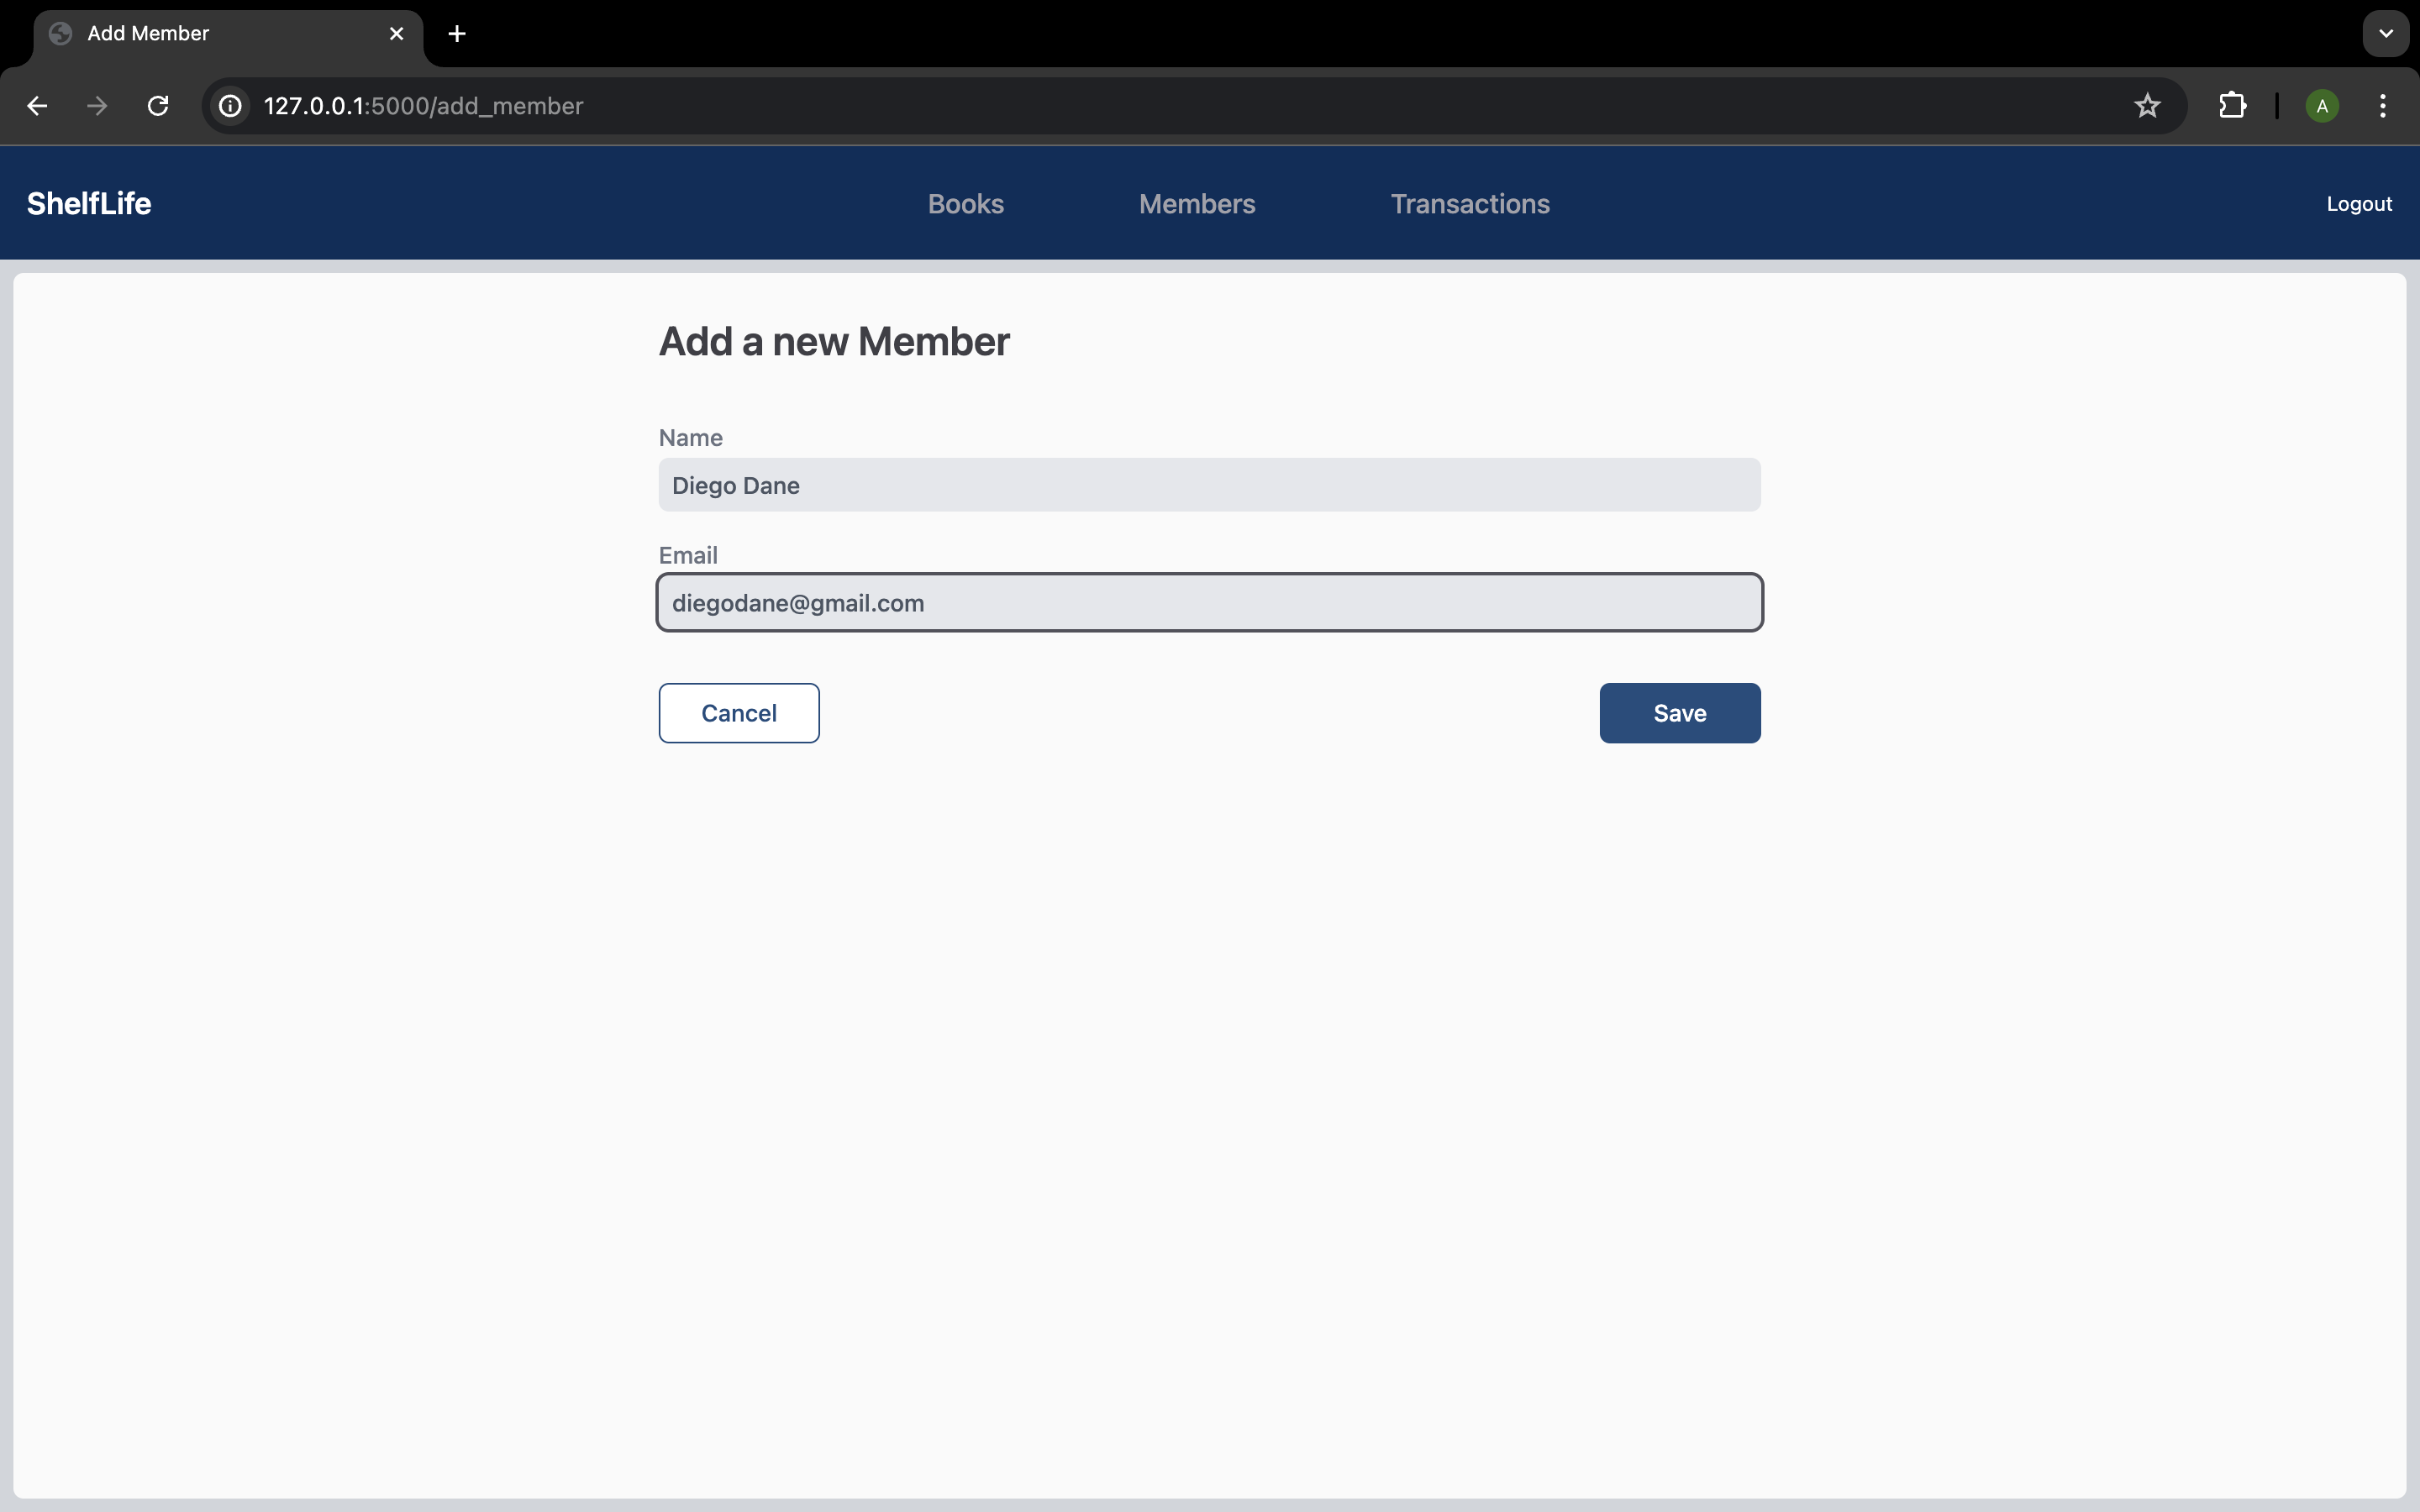Go to the Books page
Screen dimensions: 2420x1512
coord(965,204)
